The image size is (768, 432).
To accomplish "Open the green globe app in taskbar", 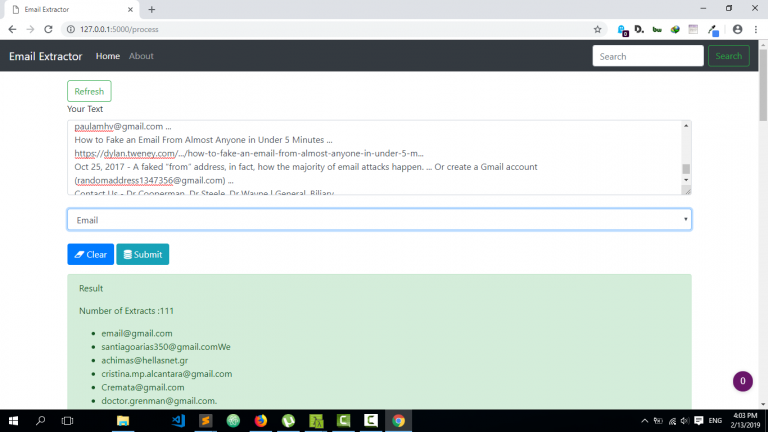I will [233, 421].
